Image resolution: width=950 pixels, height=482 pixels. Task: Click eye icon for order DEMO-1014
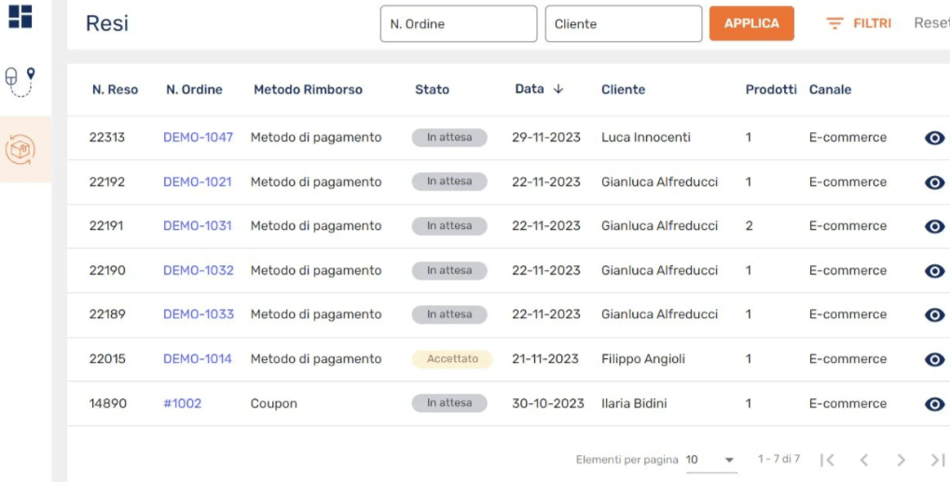tap(934, 359)
